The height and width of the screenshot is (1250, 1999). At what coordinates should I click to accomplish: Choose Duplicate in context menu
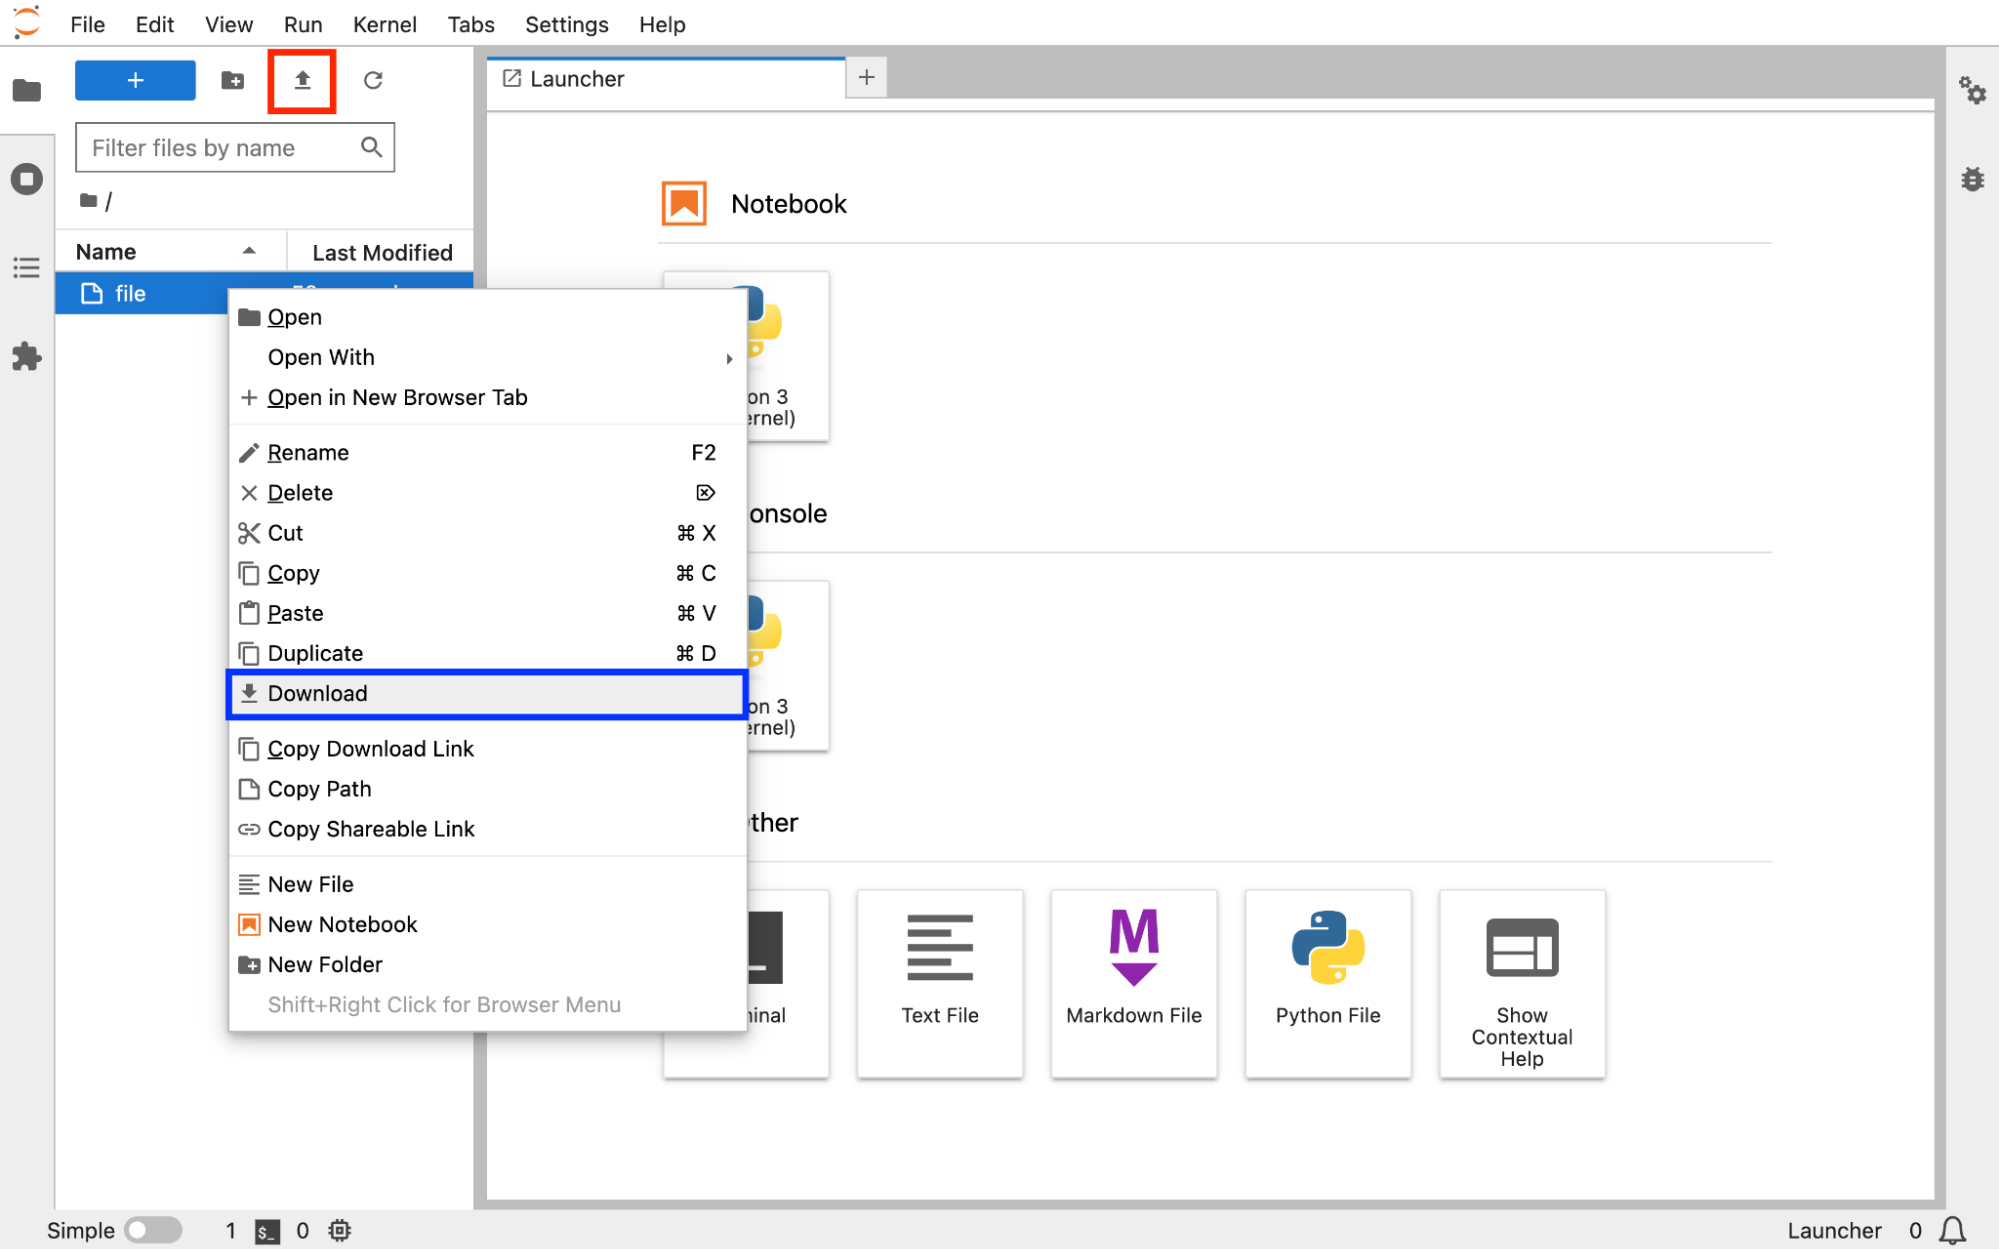(x=487, y=653)
